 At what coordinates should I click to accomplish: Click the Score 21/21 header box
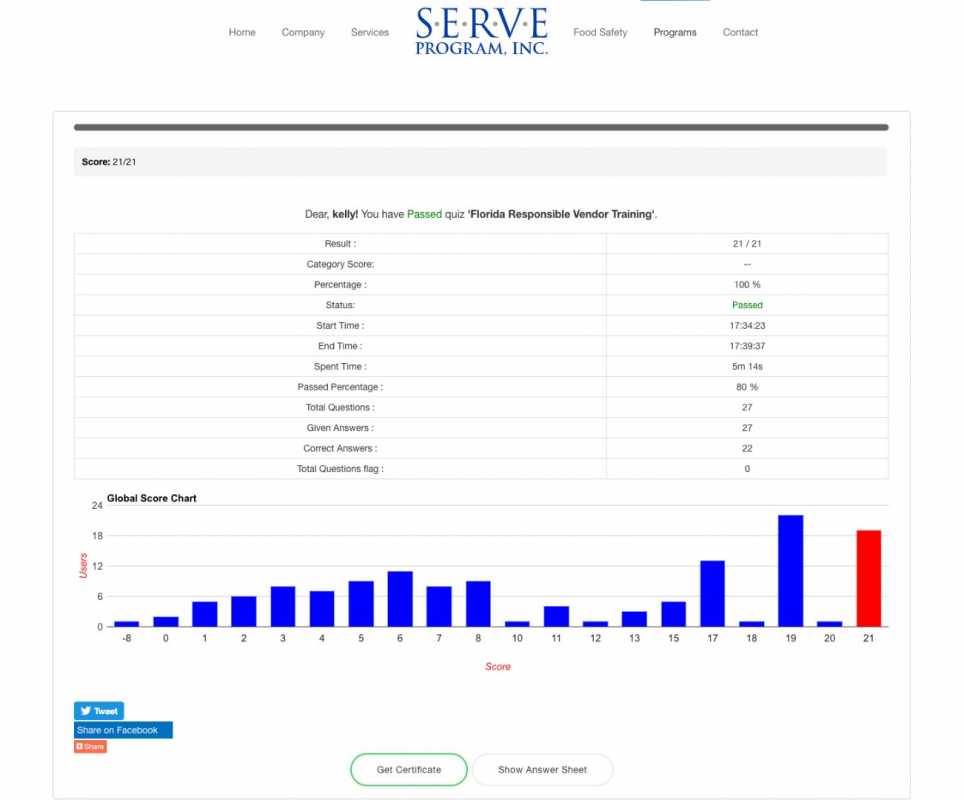(x=480, y=162)
